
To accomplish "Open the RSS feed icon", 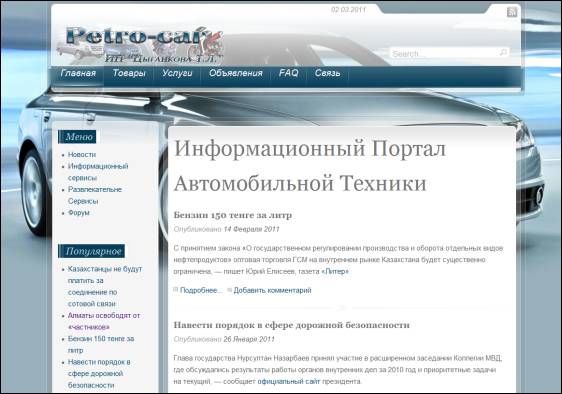I will coord(512,12).
